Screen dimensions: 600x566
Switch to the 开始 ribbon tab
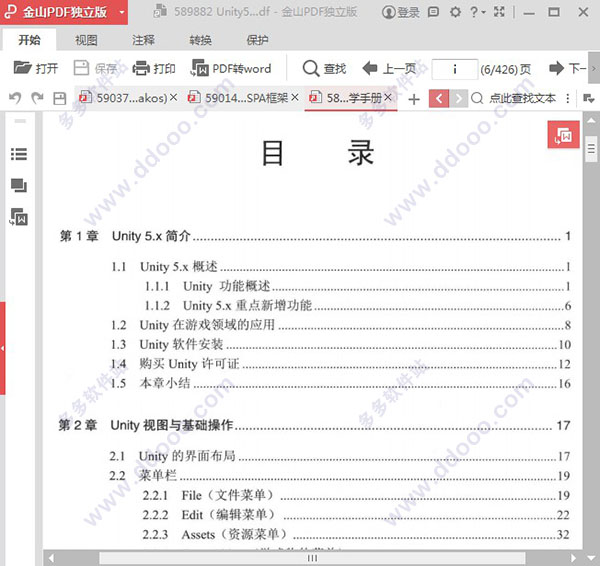pos(29,40)
